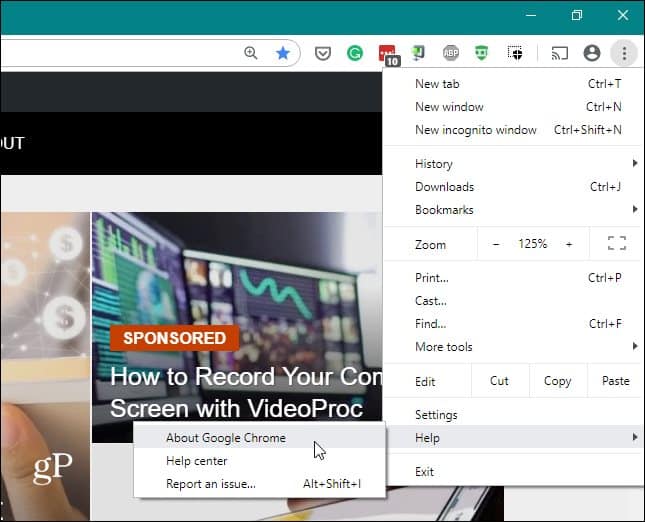Screen dimensions: 645x522
Task: Click the blue bookmark star icon
Action: click(x=283, y=53)
